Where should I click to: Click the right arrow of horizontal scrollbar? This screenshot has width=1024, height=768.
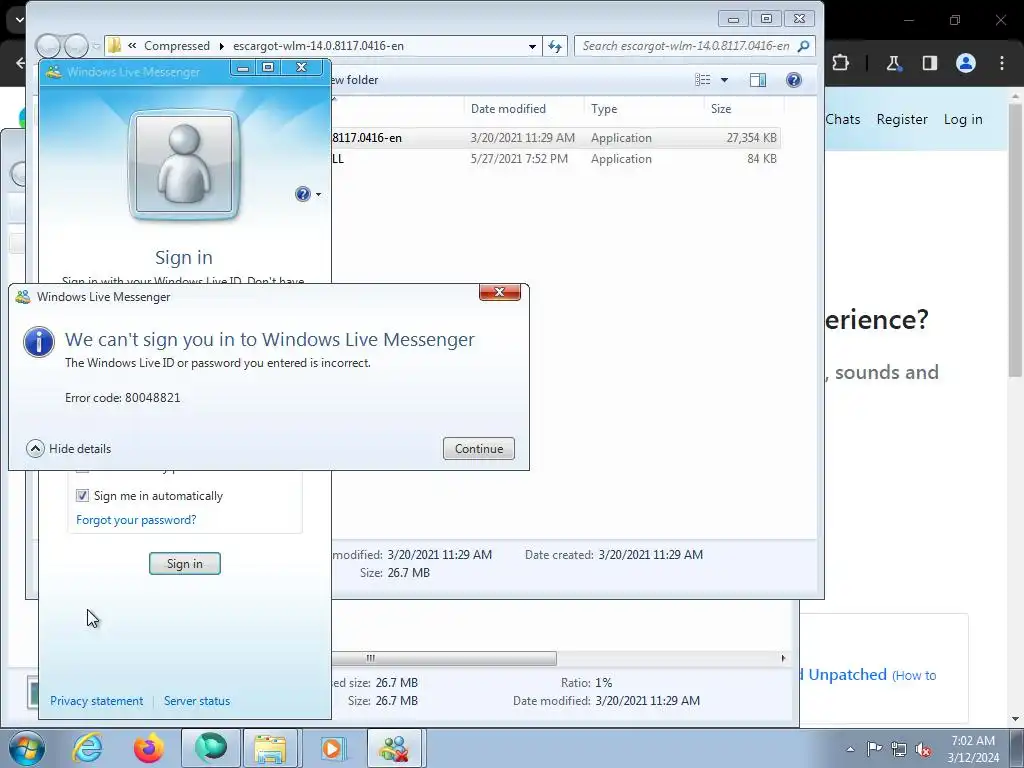[783, 658]
